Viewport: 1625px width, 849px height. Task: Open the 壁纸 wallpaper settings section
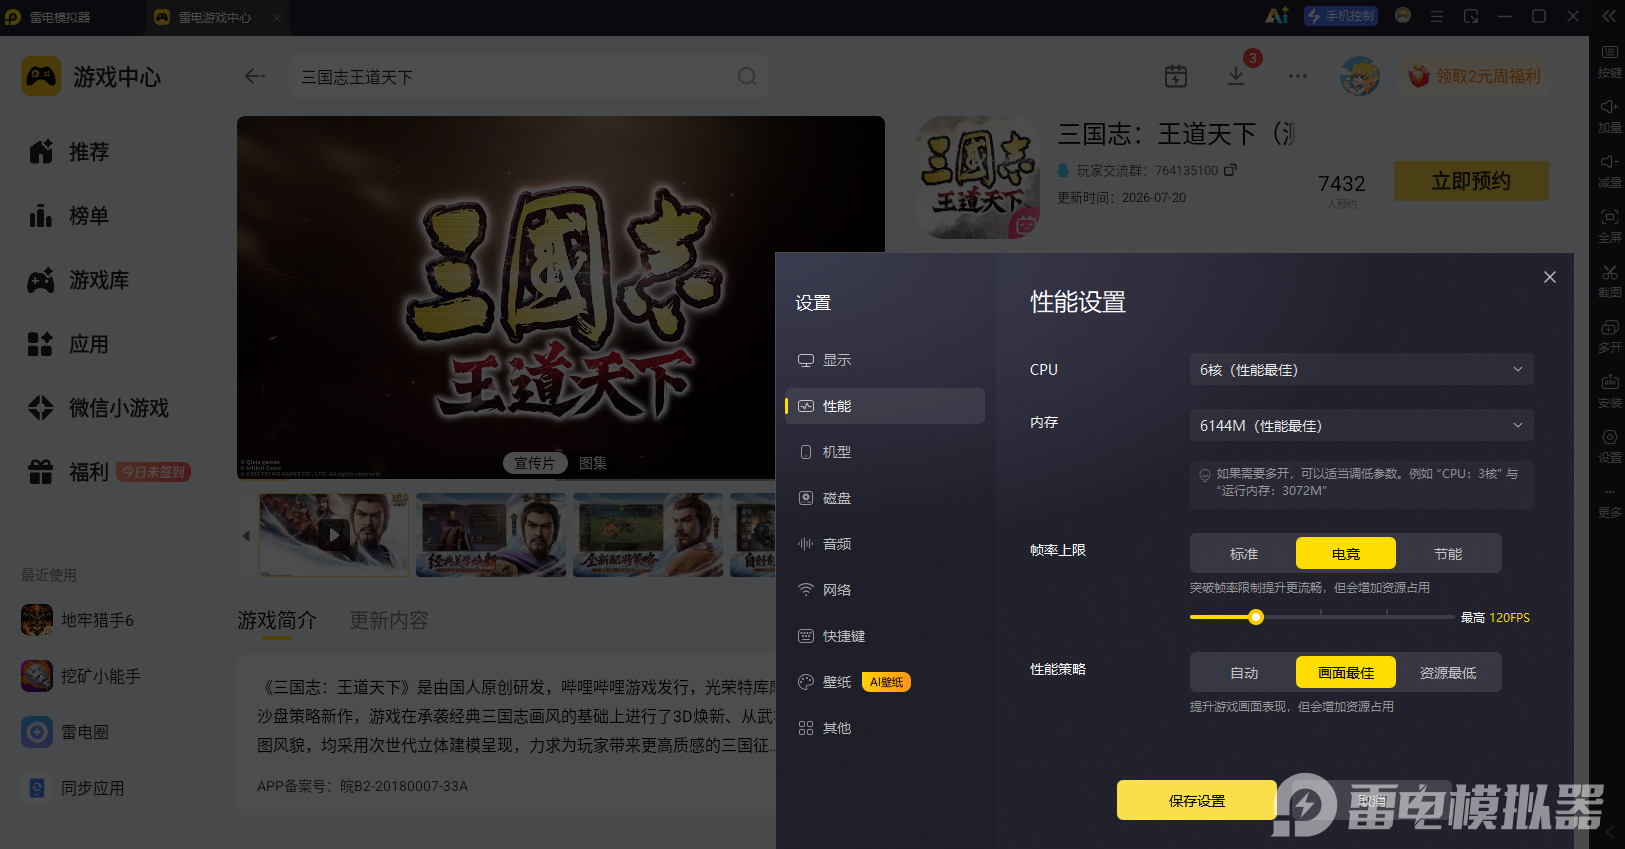825,682
